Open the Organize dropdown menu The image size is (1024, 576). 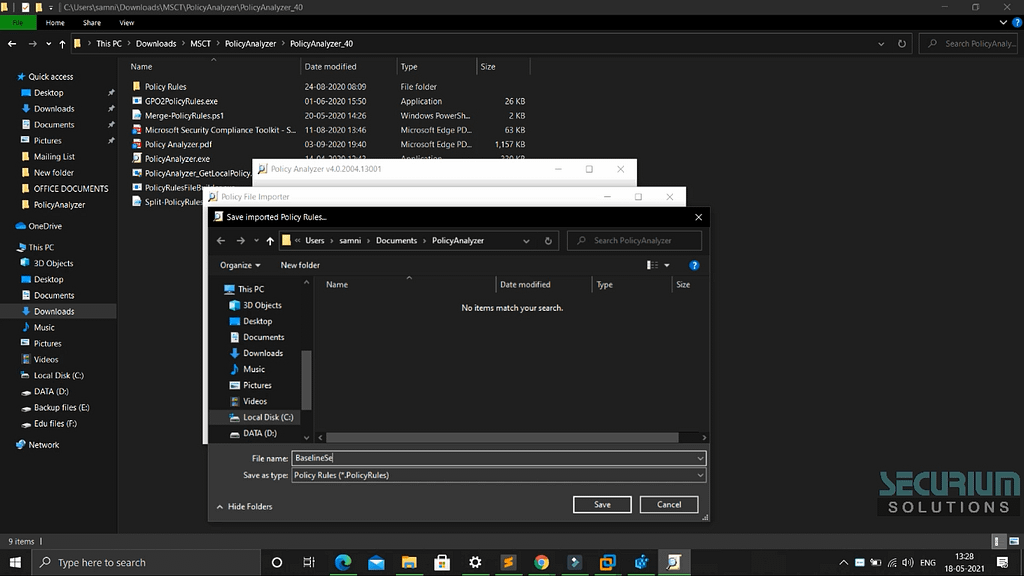coord(240,265)
